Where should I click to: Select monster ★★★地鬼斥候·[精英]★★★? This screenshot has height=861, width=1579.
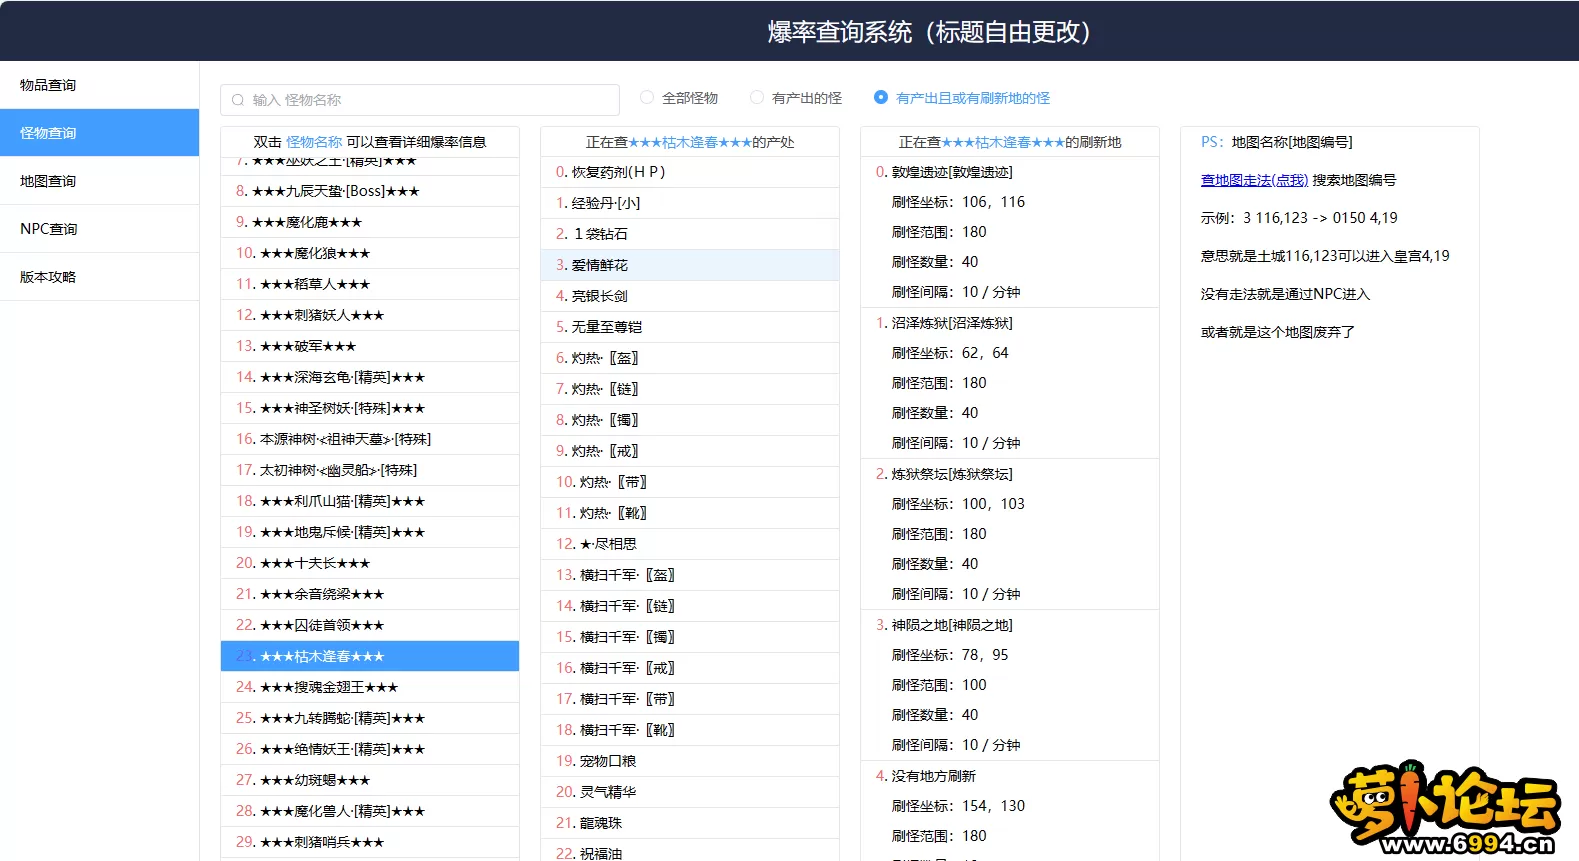[x=370, y=532]
